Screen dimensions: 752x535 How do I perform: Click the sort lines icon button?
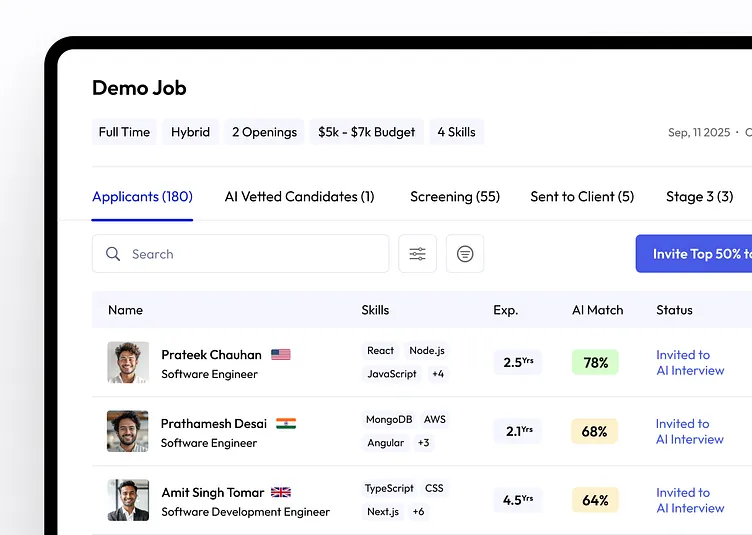(x=465, y=254)
